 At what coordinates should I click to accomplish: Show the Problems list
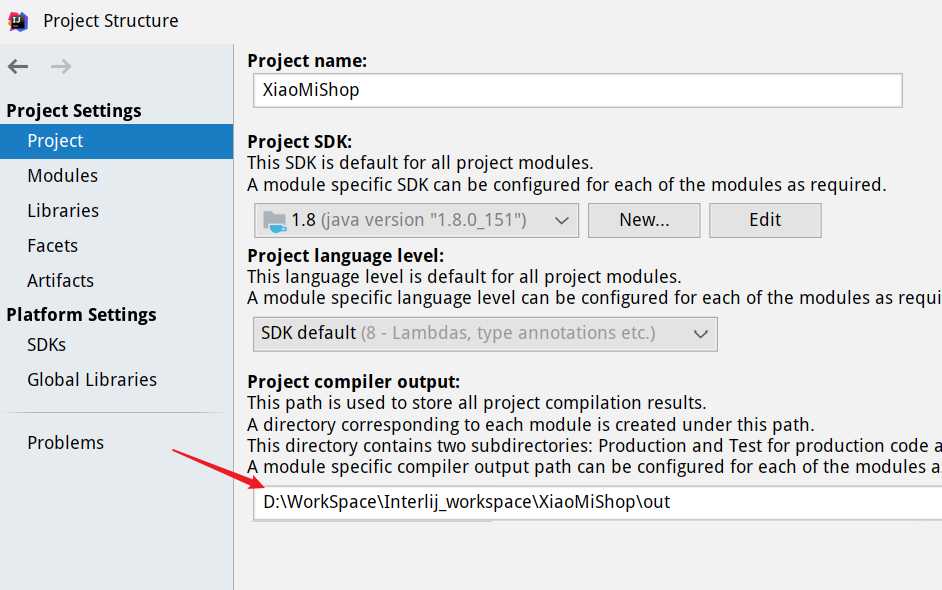[x=65, y=443]
